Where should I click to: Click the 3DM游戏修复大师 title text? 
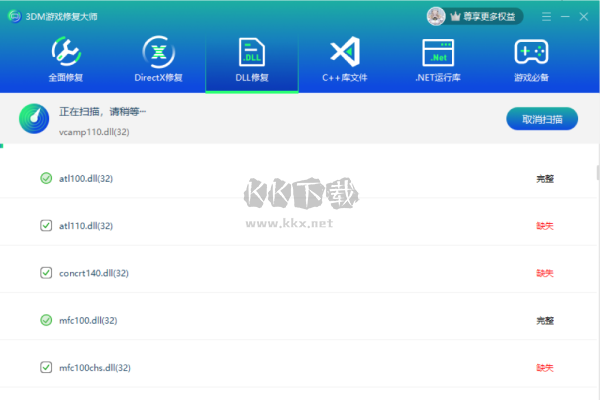coord(61,16)
